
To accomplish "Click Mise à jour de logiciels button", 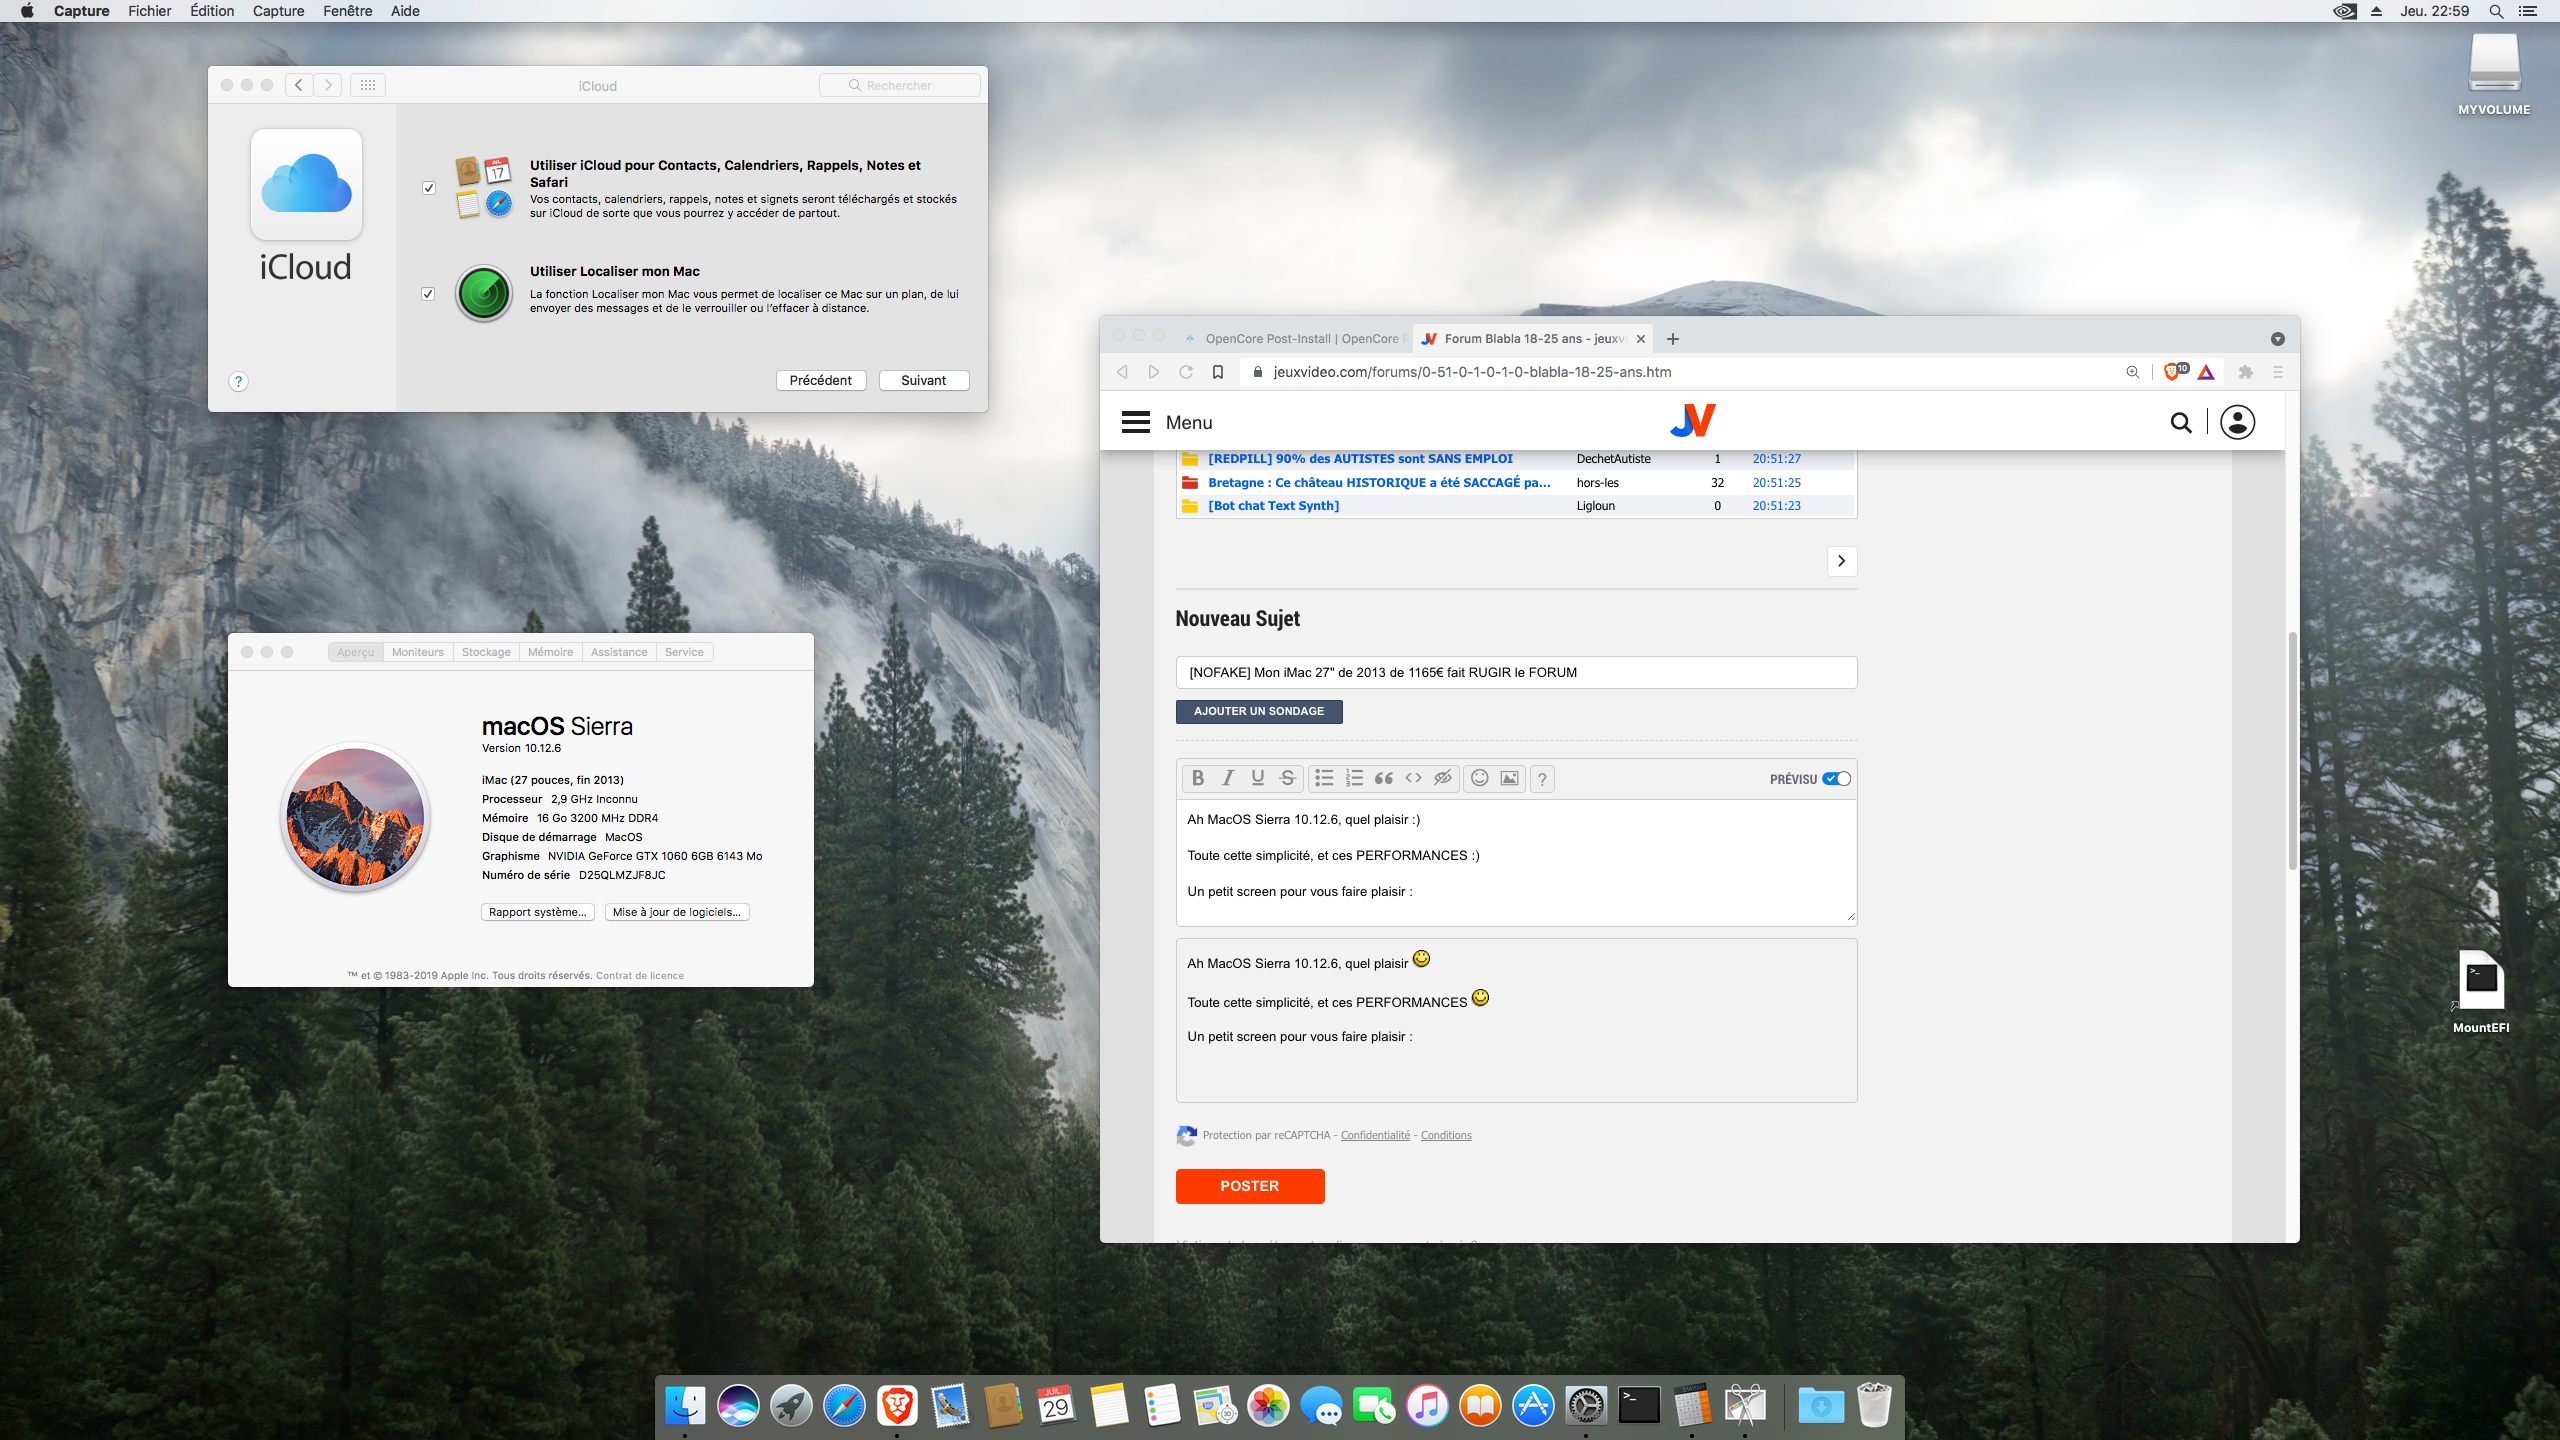I will tap(676, 912).
